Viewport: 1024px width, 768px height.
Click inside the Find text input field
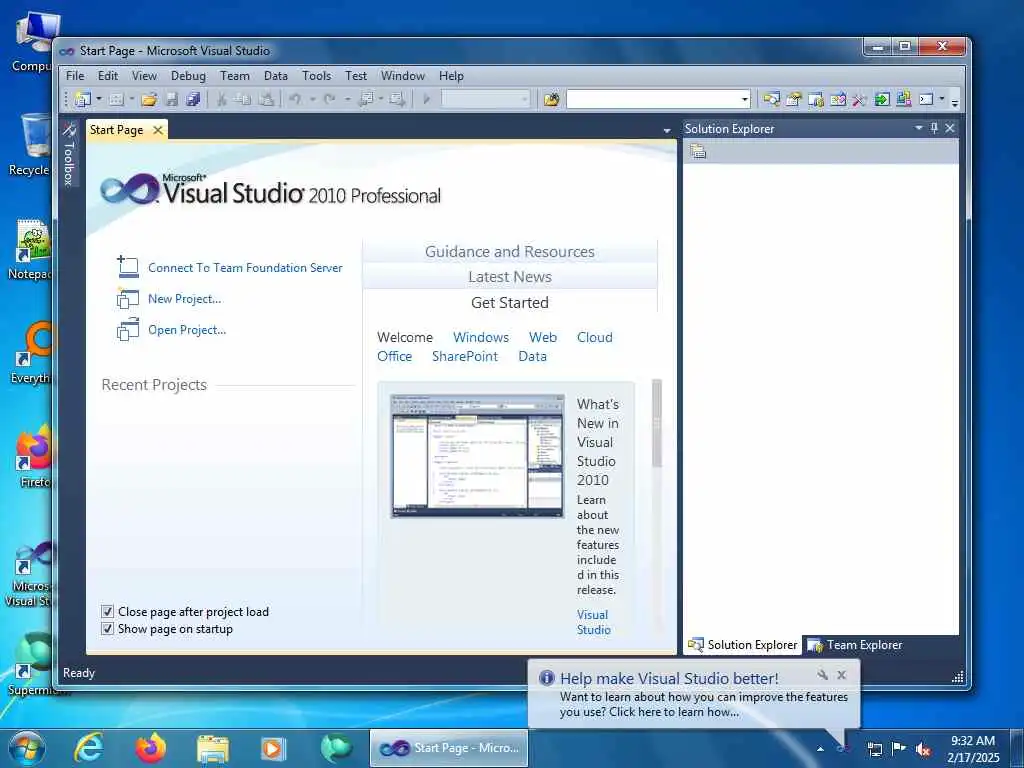pyautogui.click(x=652, y=99)
